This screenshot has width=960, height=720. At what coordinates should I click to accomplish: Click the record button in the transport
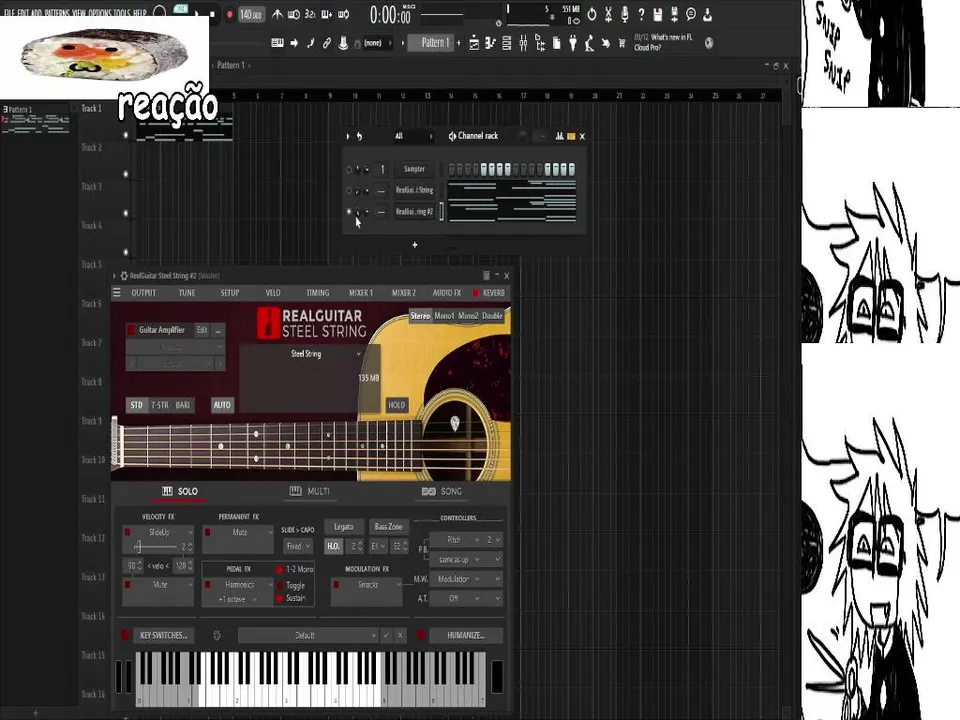click(230, 14)
